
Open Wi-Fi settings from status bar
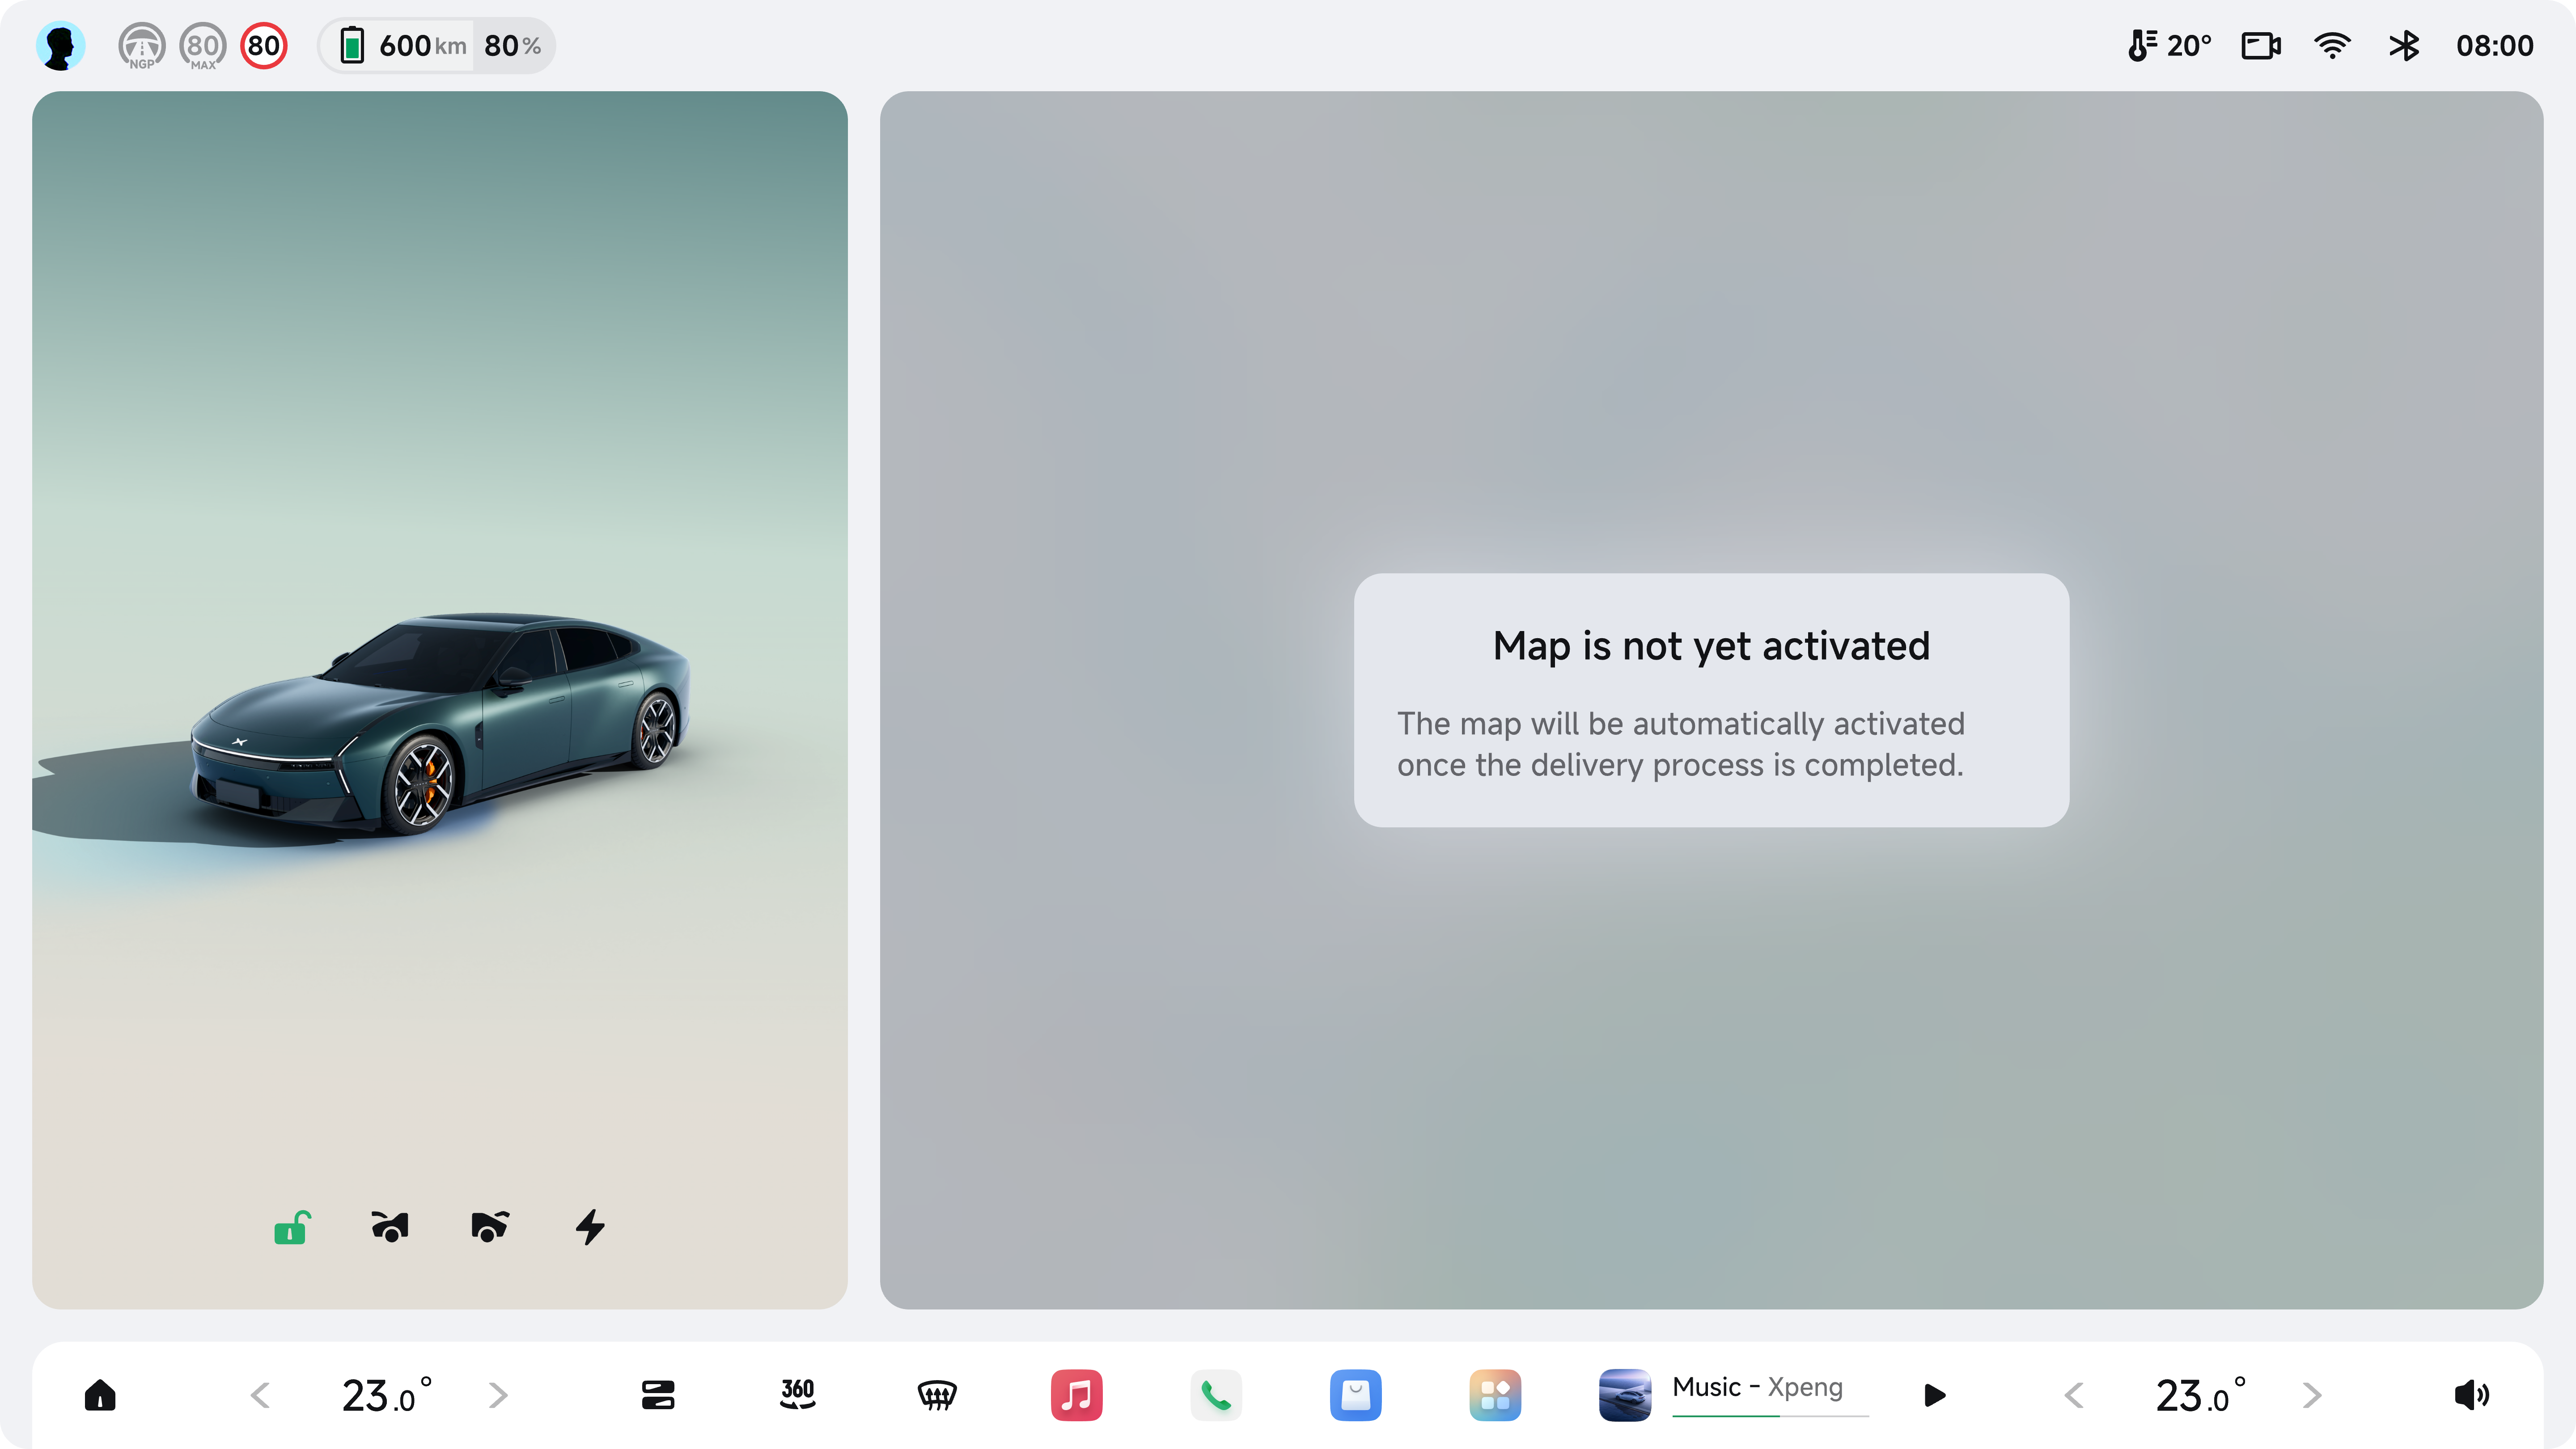pyautogui.click(x=2332, y=46)
